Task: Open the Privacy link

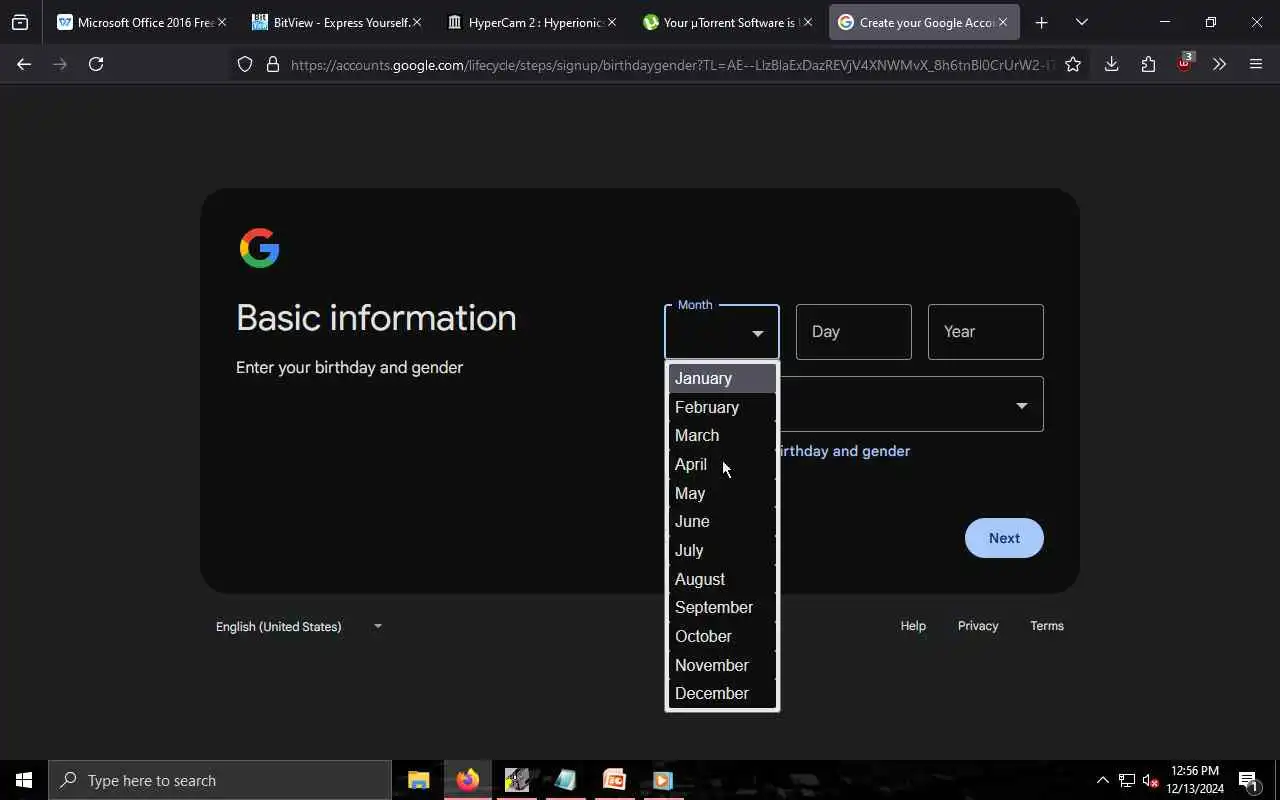Action: click(978, 626)
